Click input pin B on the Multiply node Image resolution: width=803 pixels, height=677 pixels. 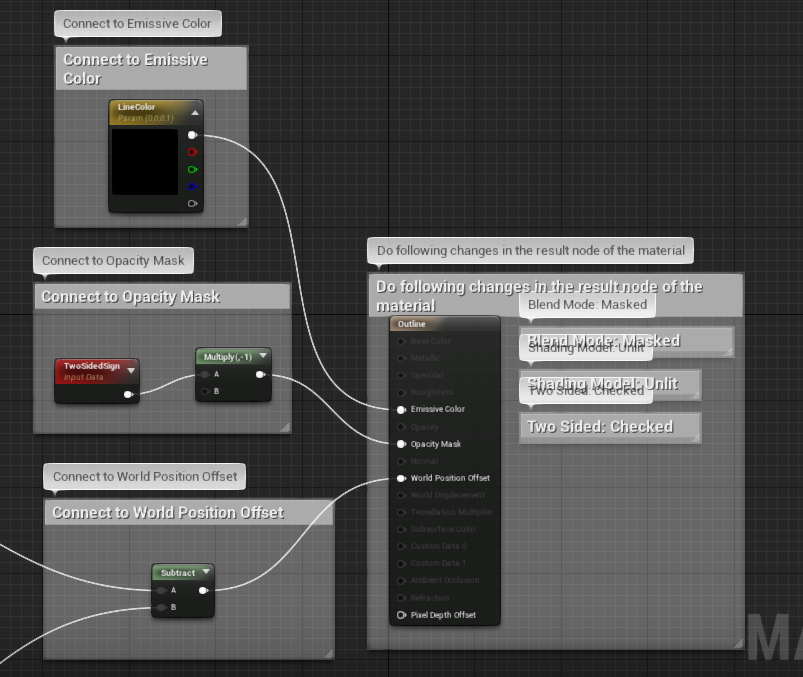coord(205,391)
